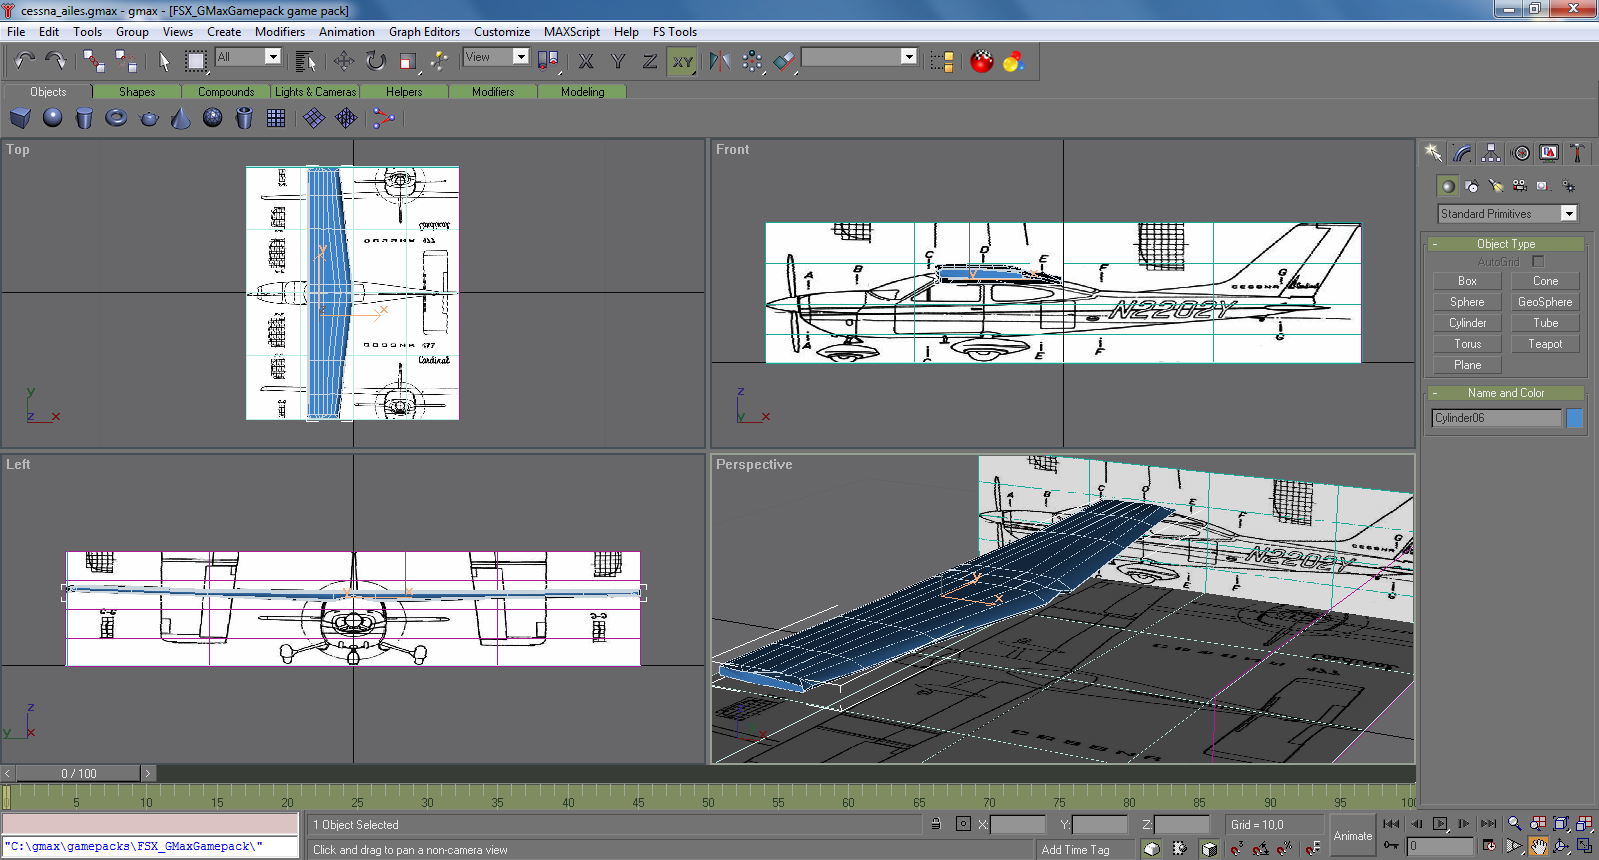The image size is (1599, 860).
Task: Choose the Select and Move tool
Action: tap(343, 61)
